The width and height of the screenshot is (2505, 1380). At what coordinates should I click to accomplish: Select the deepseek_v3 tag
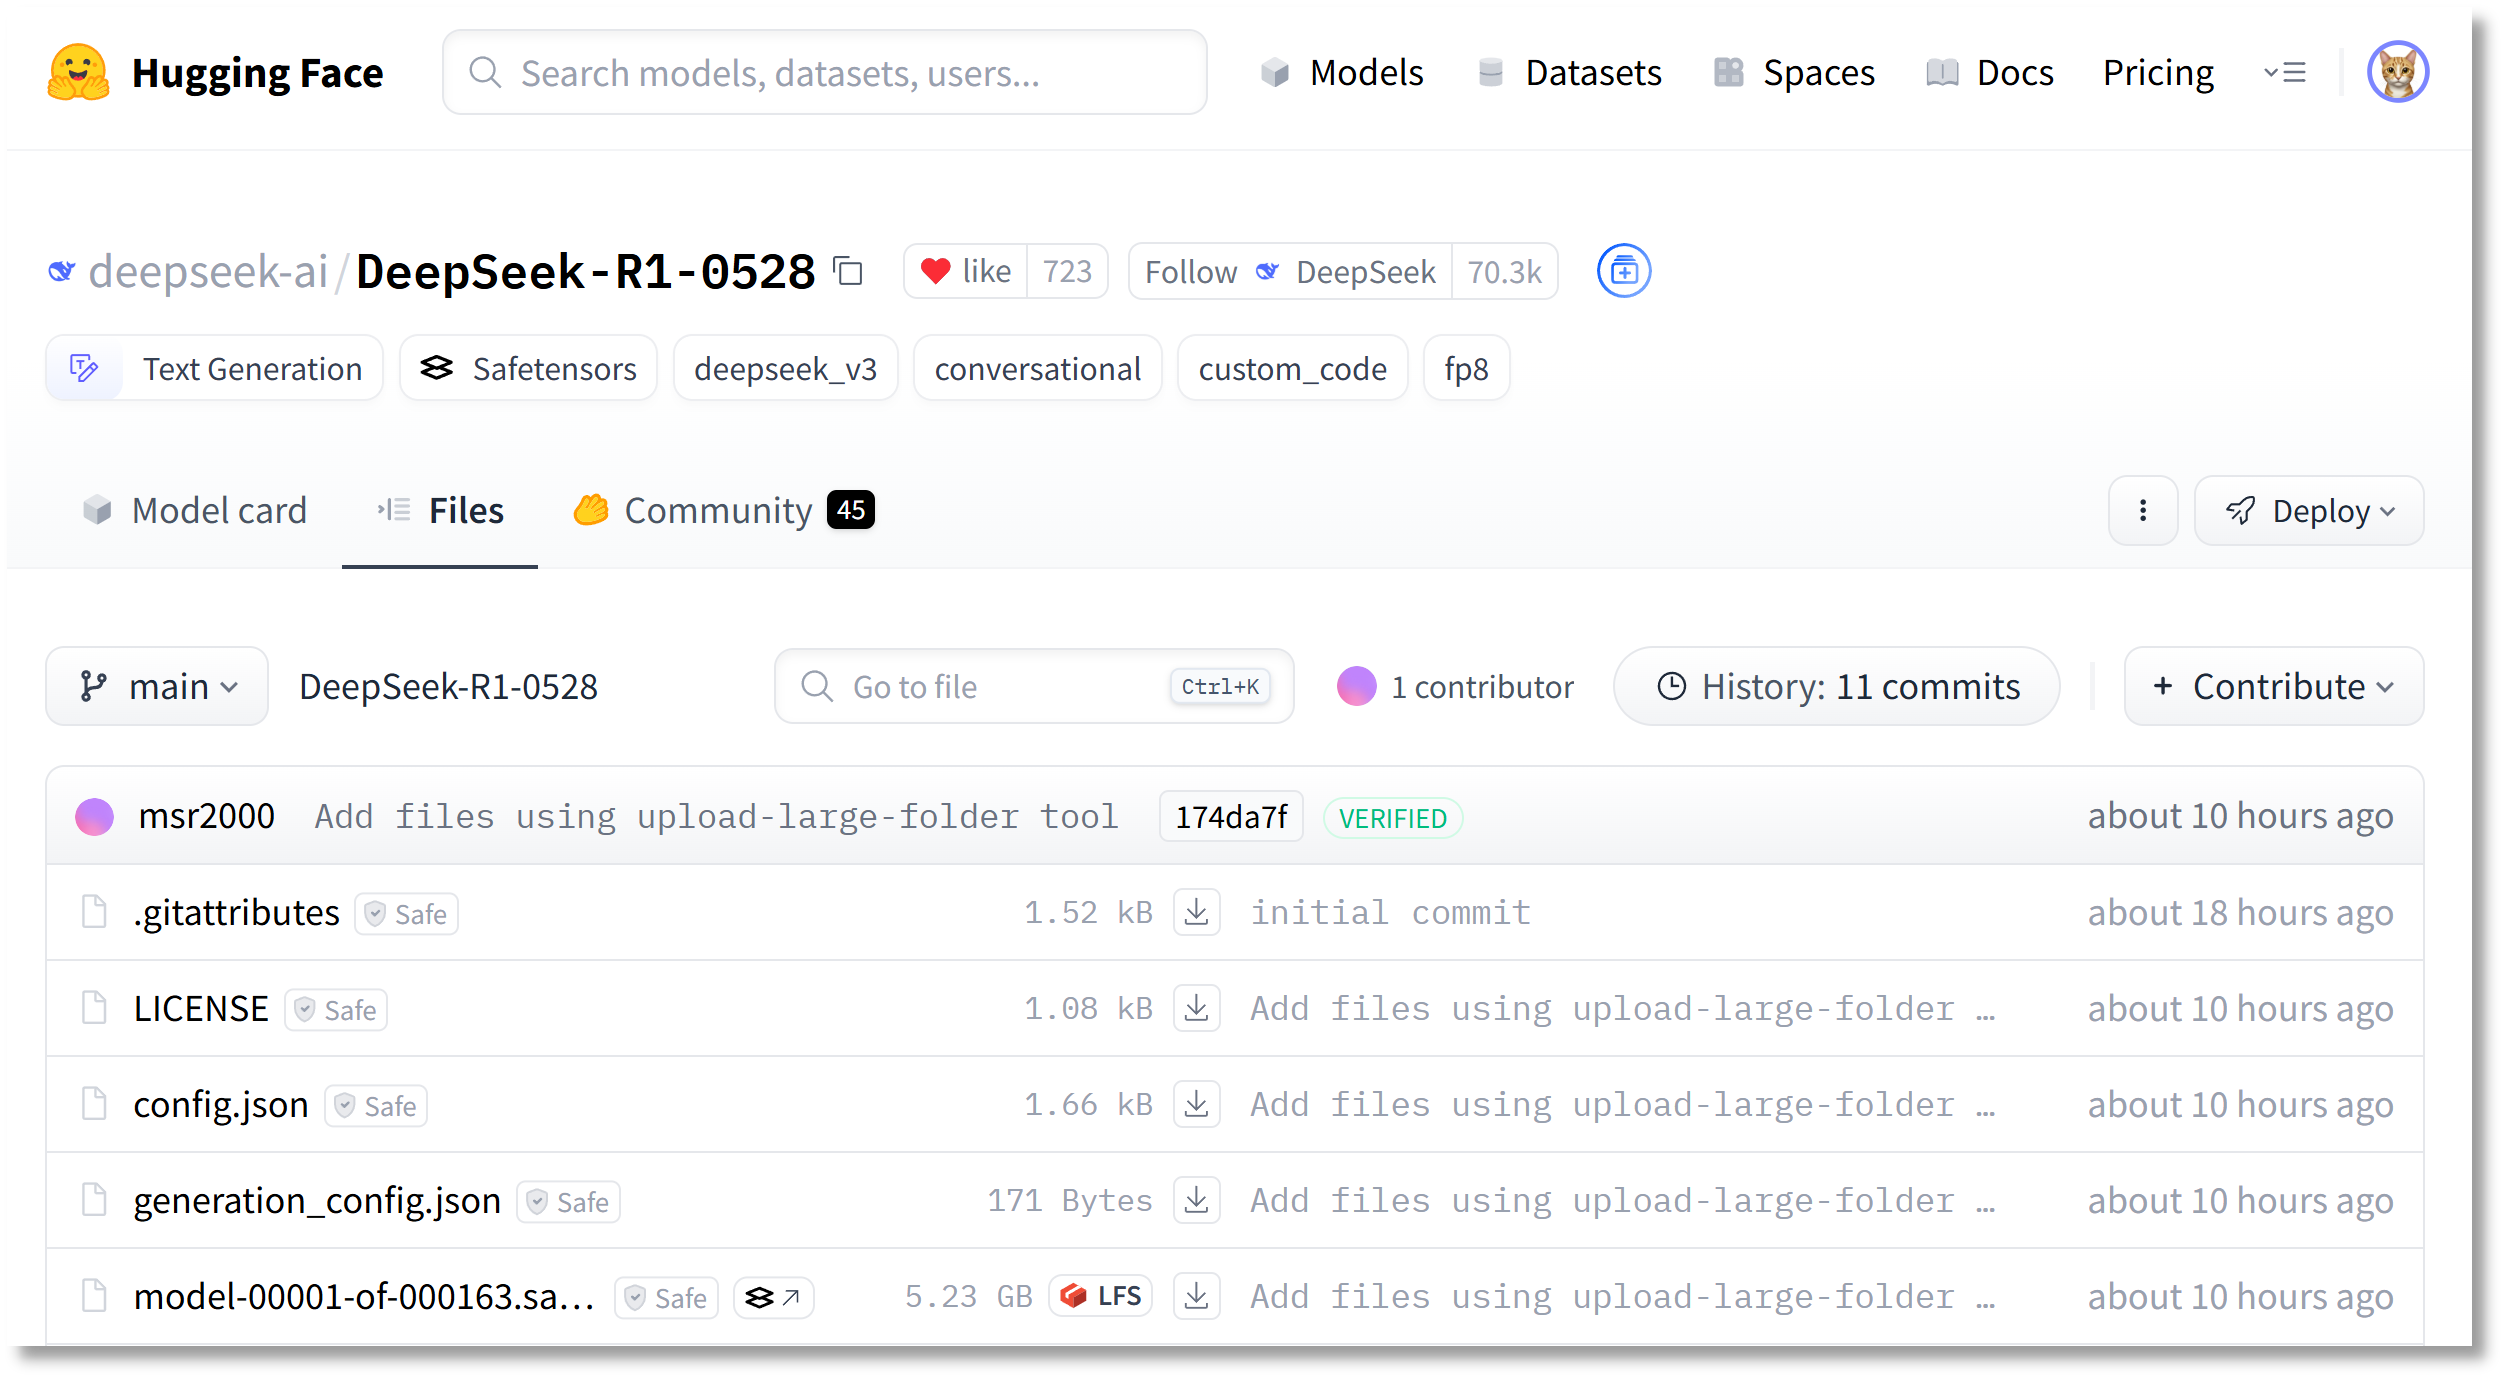[x=785, y=368]
